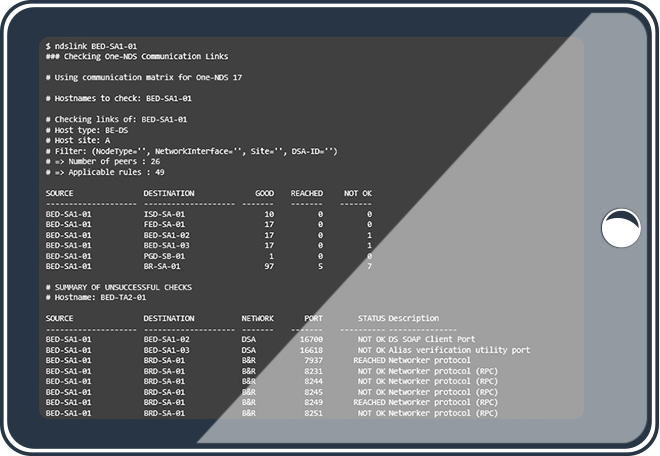Select the '# Filter: (NodeType=...' line

click(x=192, y=151)
